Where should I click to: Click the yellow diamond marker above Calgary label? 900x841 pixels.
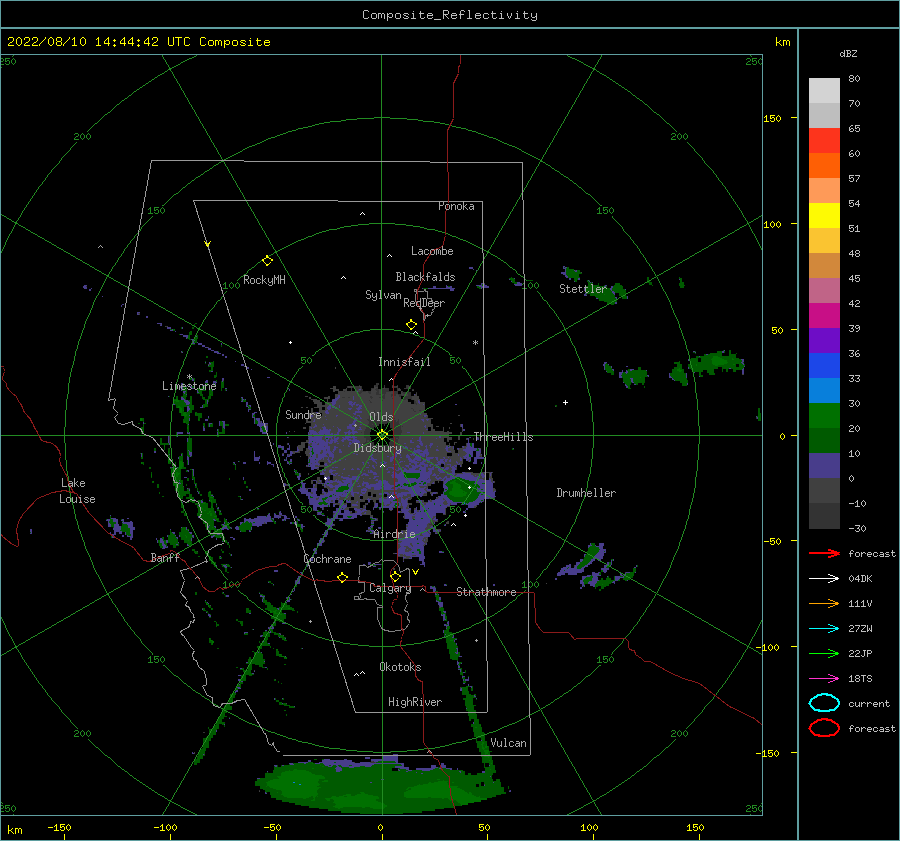click(x=395, y=576)
